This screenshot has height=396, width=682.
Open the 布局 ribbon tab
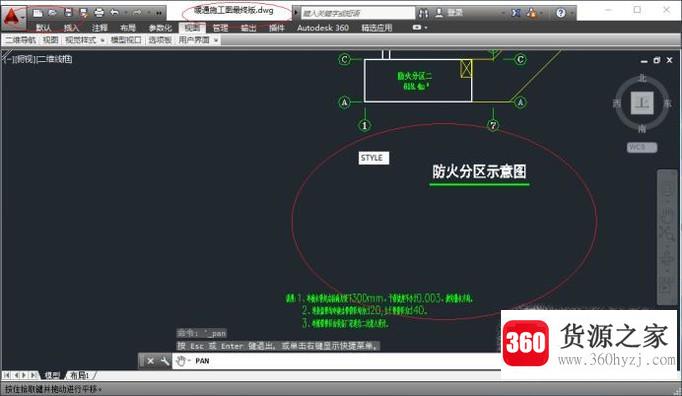click(128, 28)
